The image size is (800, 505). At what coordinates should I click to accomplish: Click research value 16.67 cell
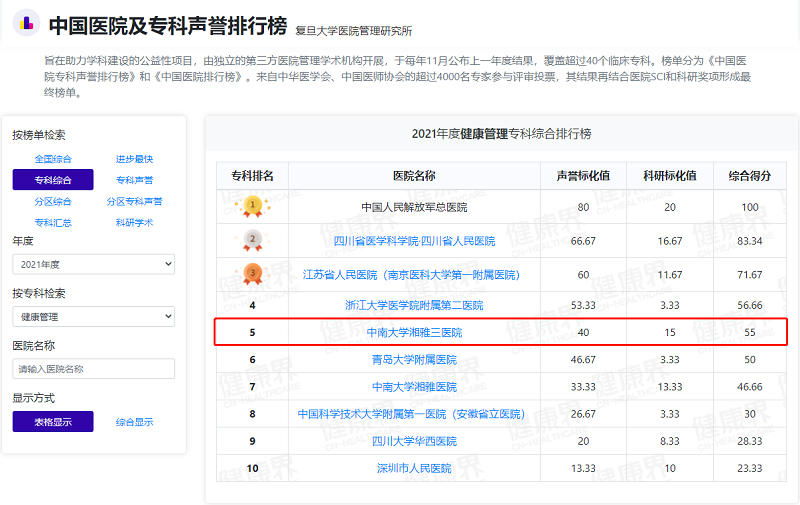[670, 241]
